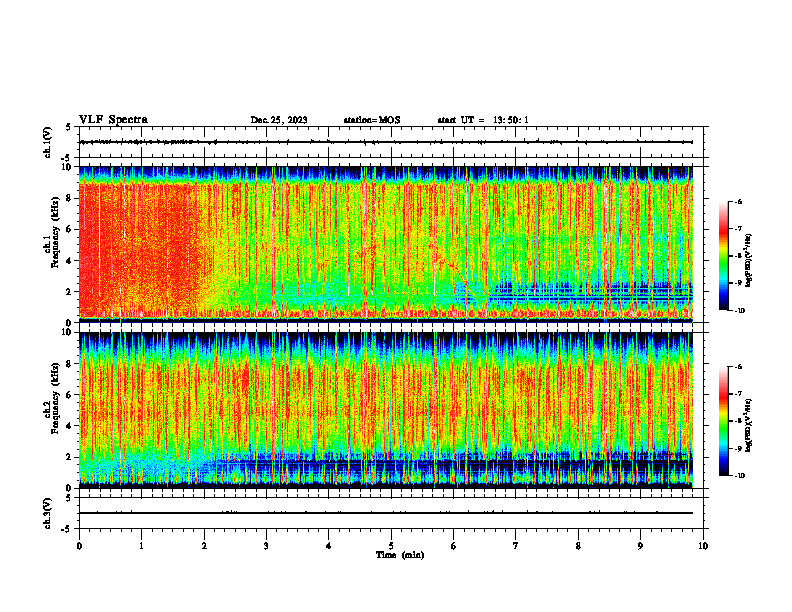Viewport: 792px width, 612px height.
Task: Click inside the ch.1 spectrogram panel
Action: [386, 244]
